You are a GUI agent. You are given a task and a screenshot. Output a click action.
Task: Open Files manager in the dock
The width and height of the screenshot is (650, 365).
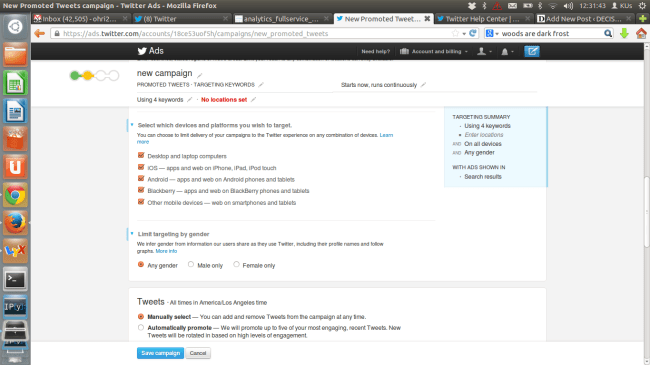tap(15, 55)
